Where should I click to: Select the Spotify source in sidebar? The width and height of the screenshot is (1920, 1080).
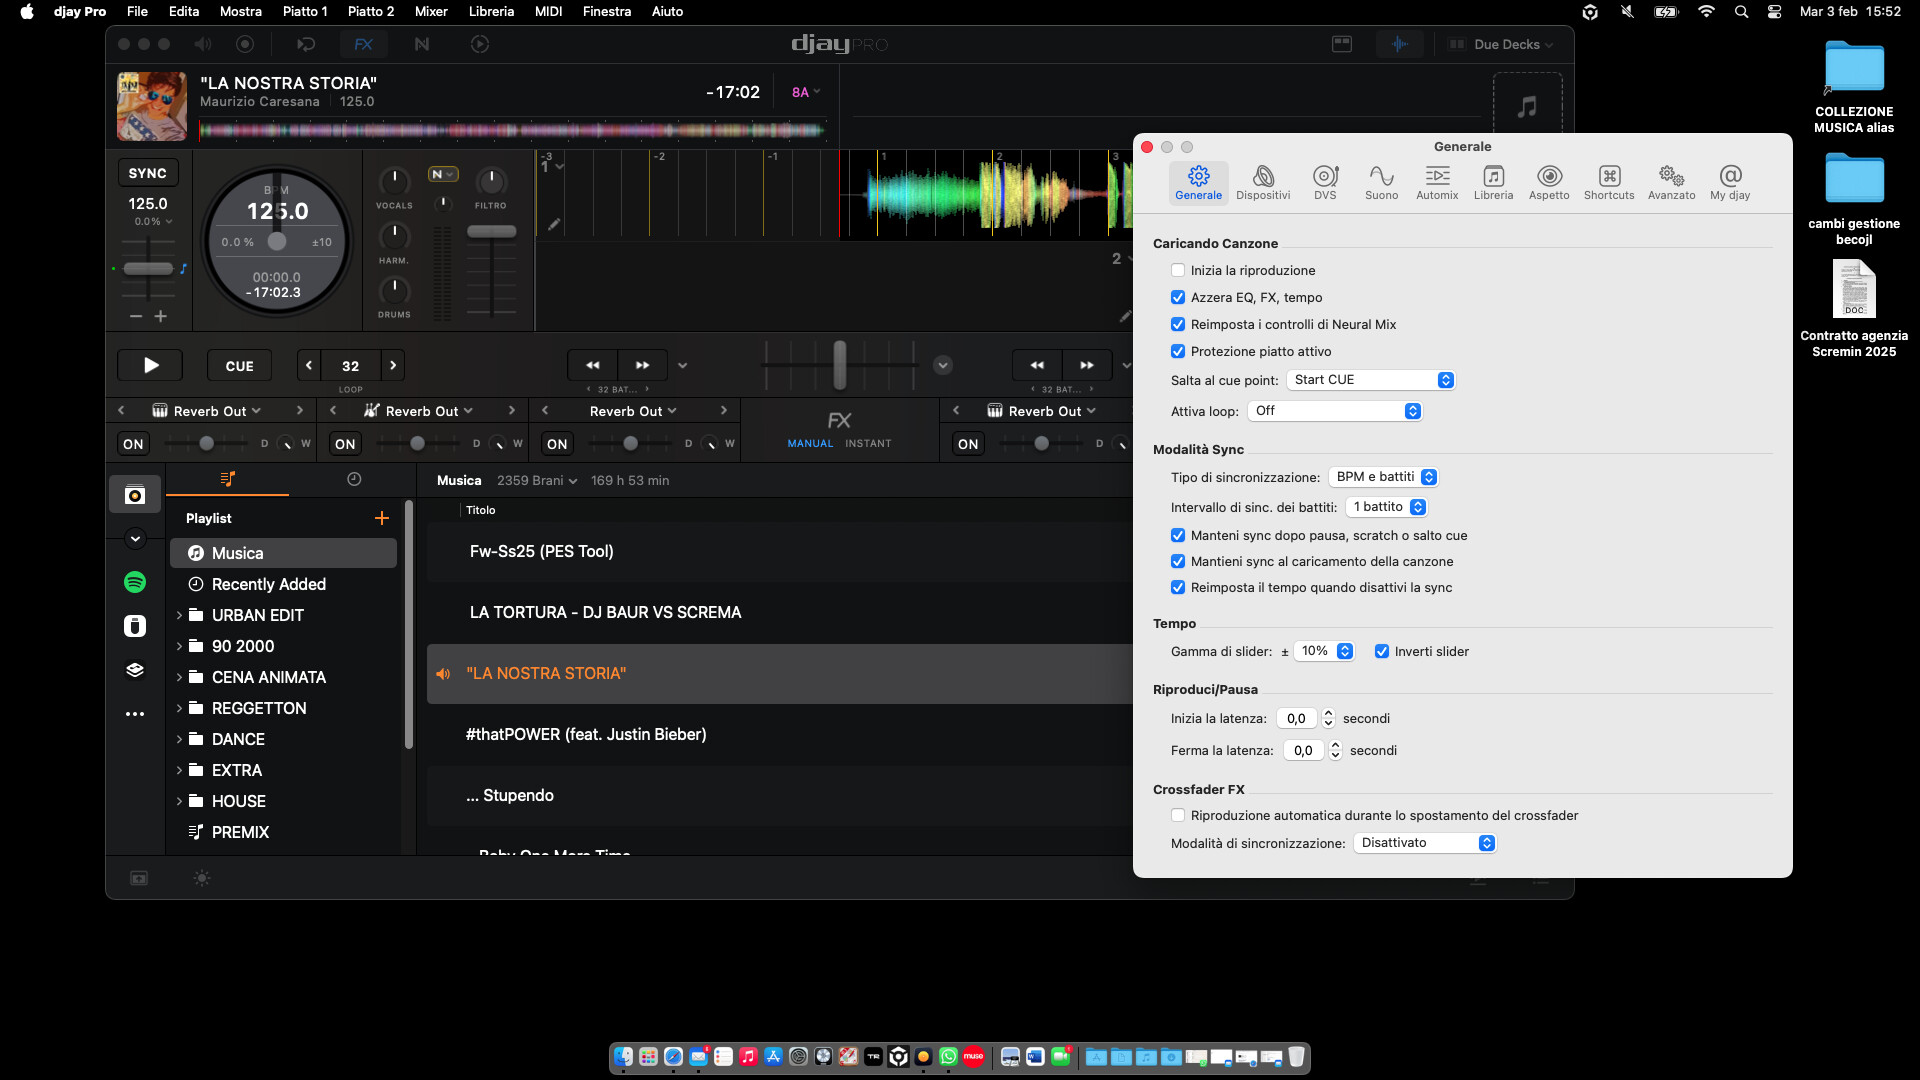(135, 582)
